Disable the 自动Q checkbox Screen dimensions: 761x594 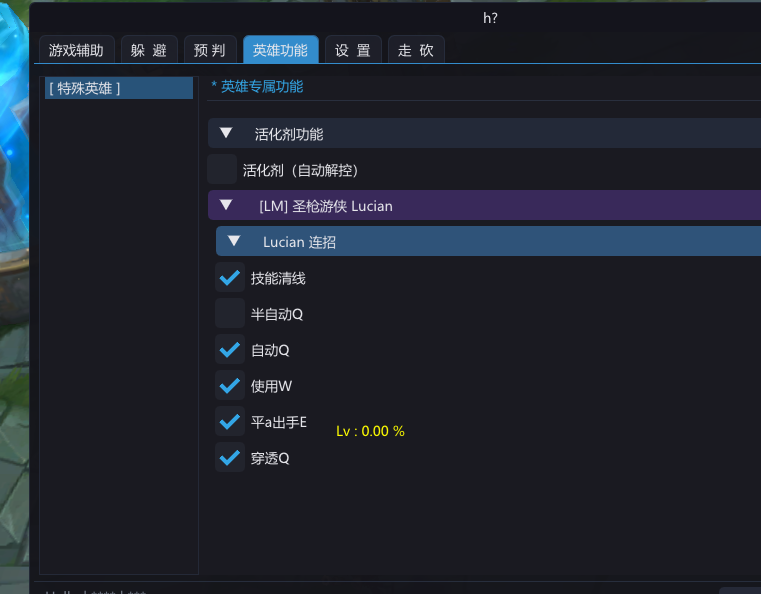tap(230, 350)
